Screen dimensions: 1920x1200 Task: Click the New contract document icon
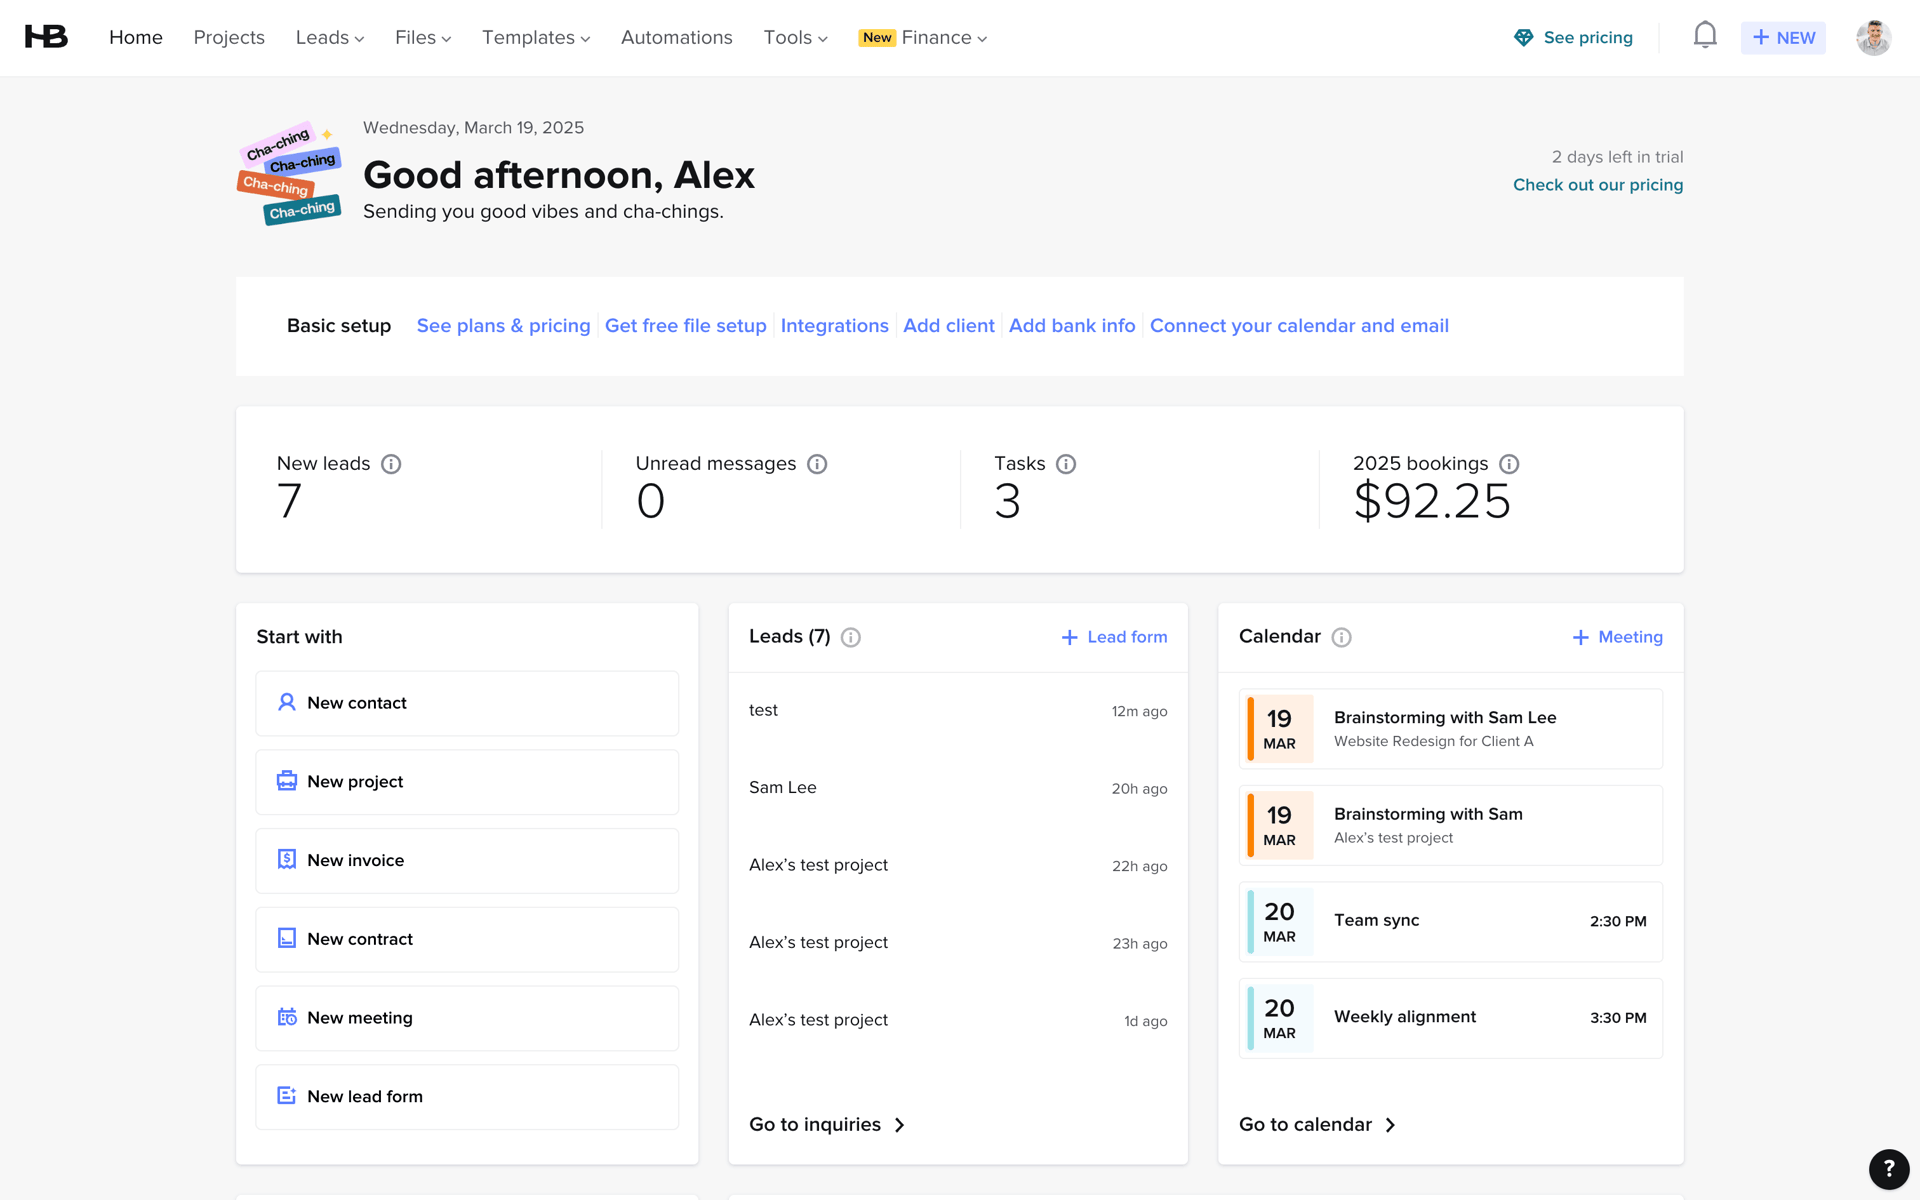tap(287, 938)
